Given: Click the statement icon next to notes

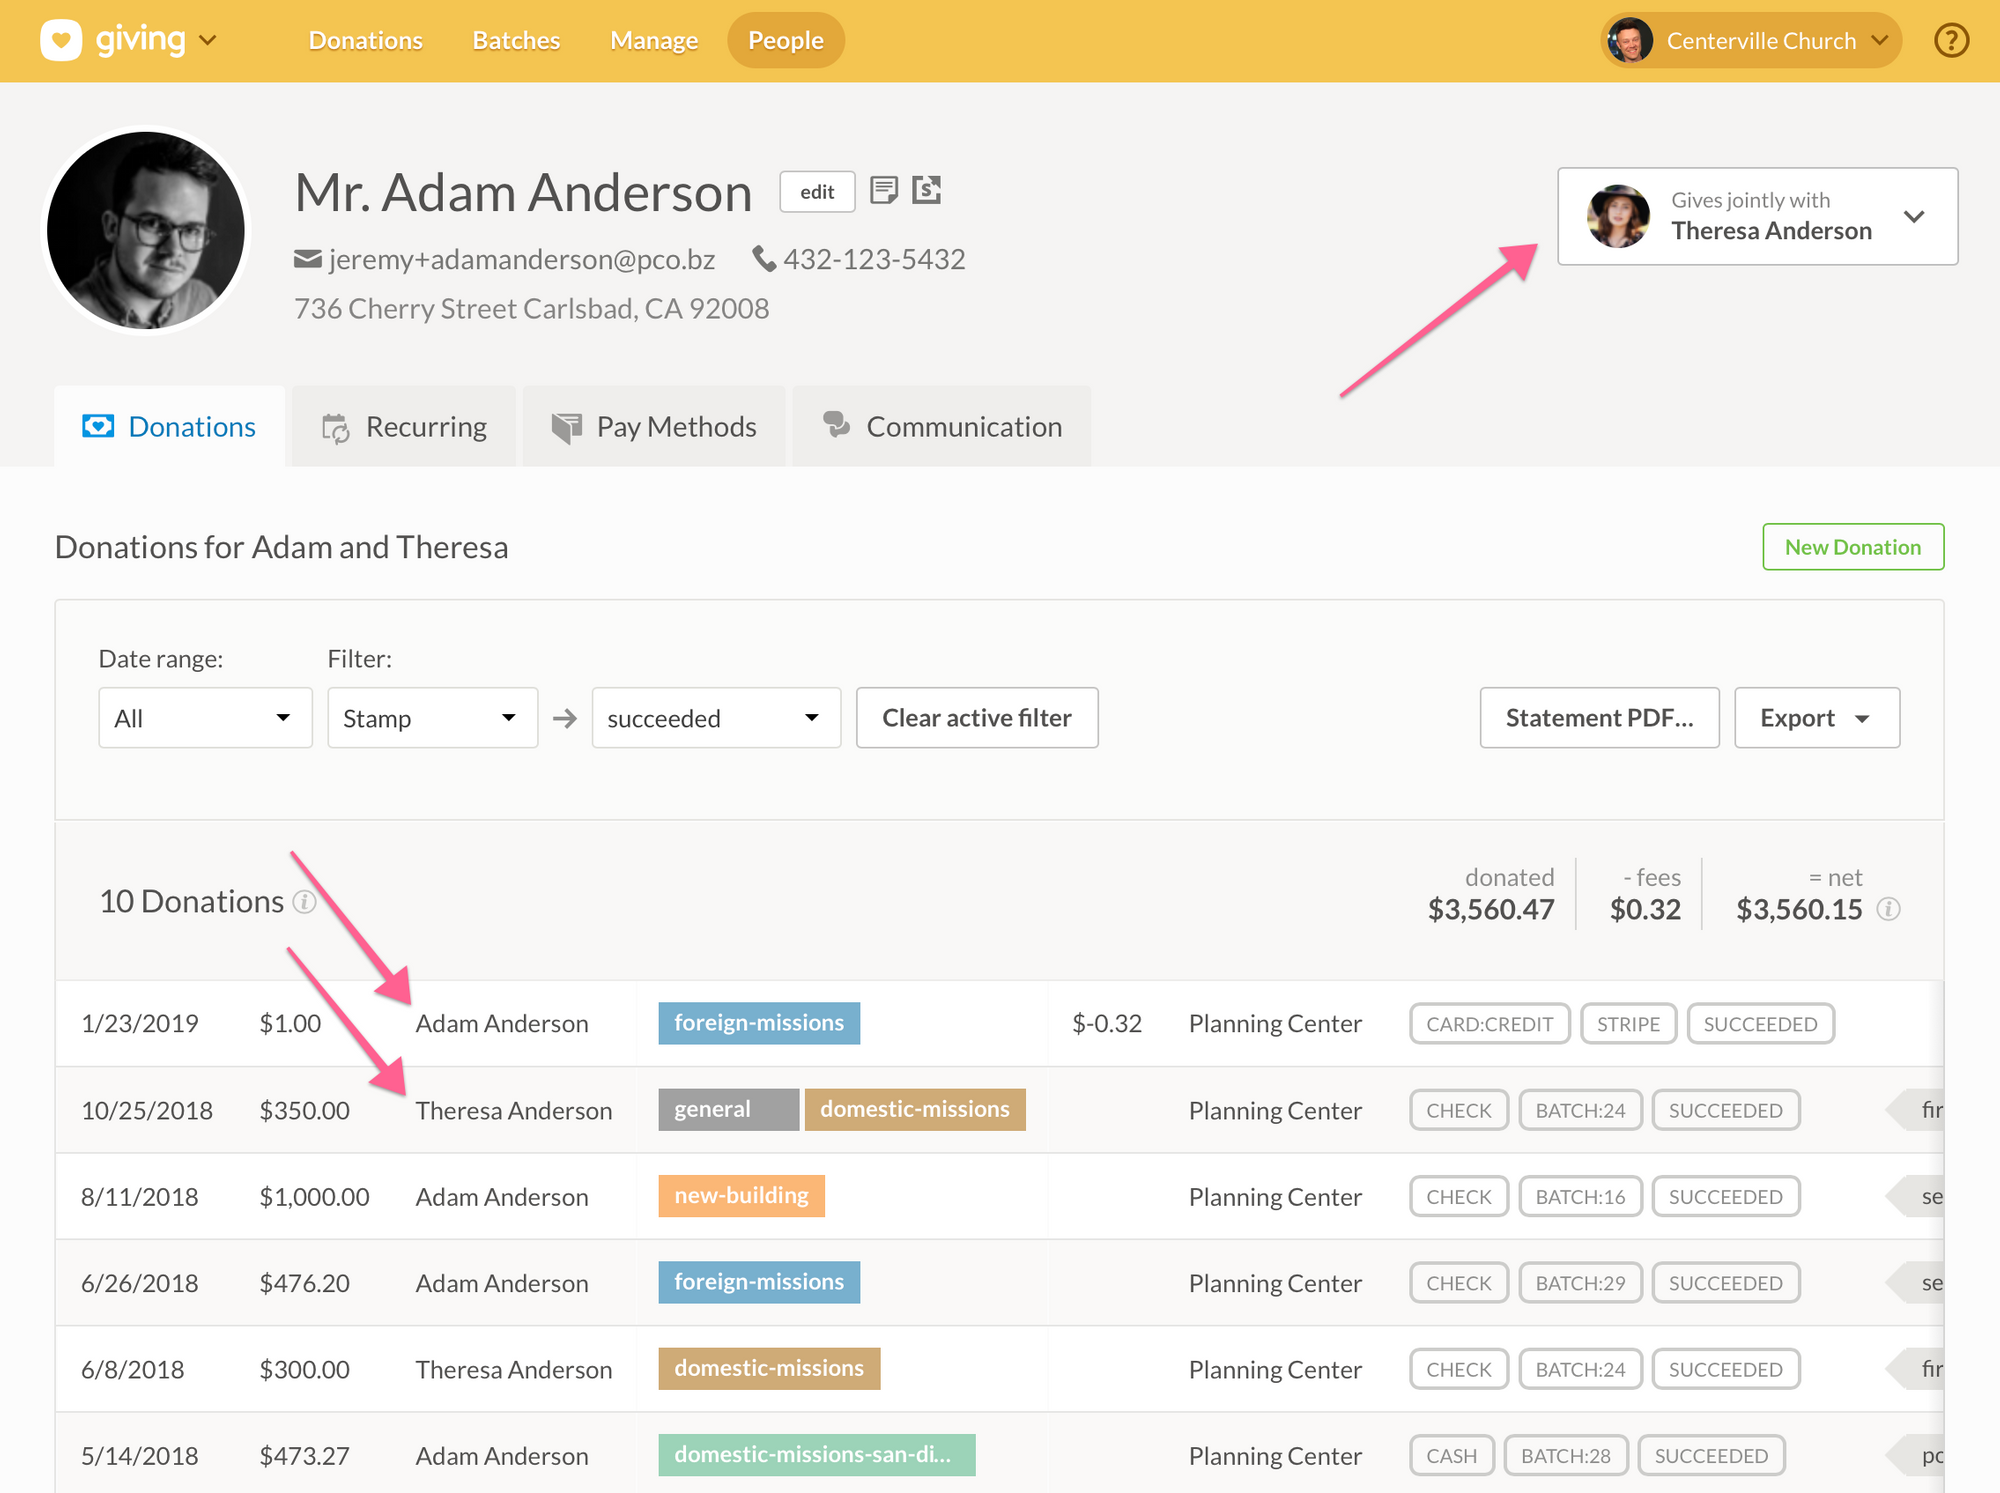Looking at the screenshot, I should (927, 190).
